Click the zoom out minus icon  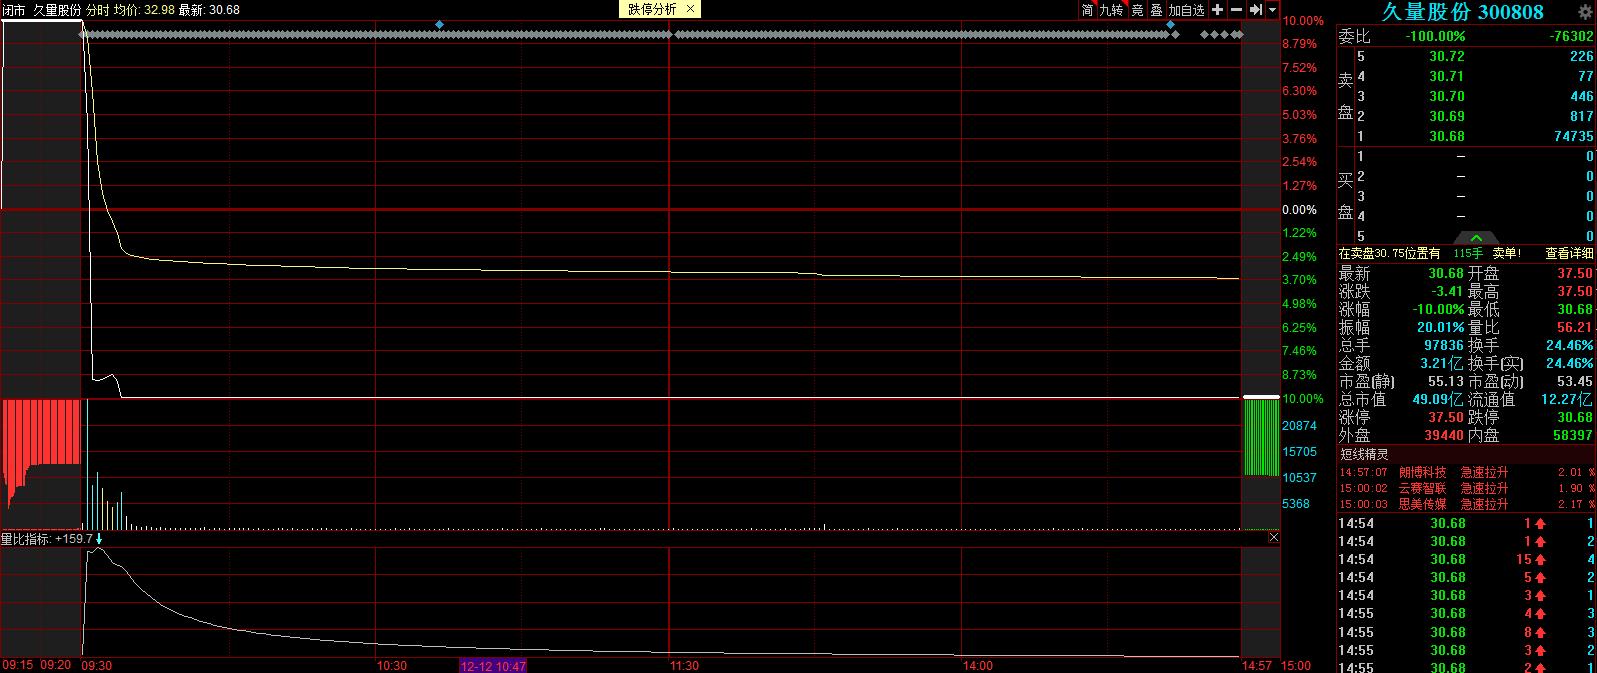pos(1236,10)
